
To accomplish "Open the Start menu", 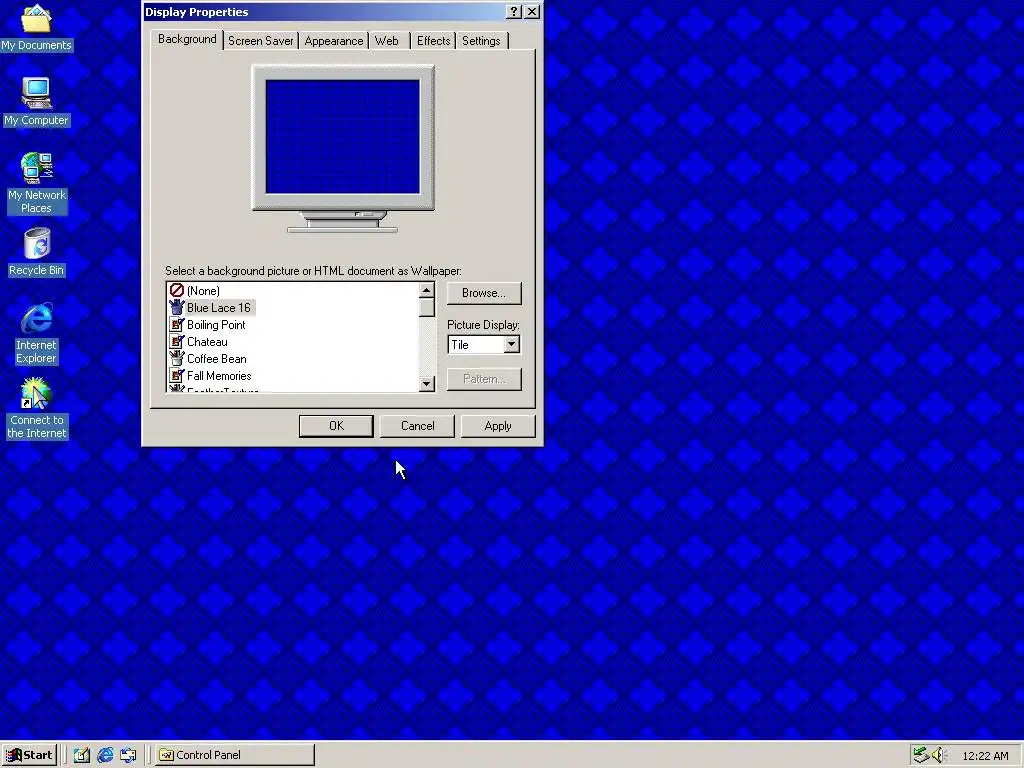I will (29, 755).
